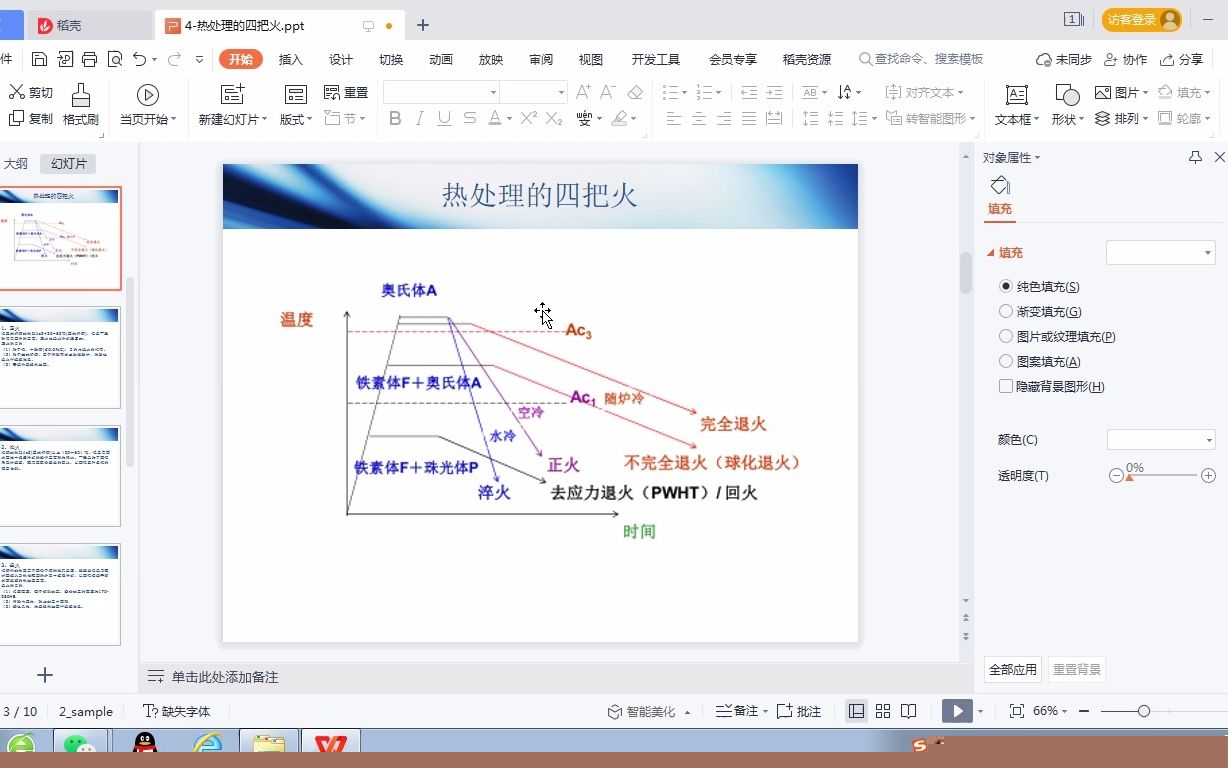Click the clear formatting eraser icon
This screenshot has width=1228, height=768.
tap(635, 92)
